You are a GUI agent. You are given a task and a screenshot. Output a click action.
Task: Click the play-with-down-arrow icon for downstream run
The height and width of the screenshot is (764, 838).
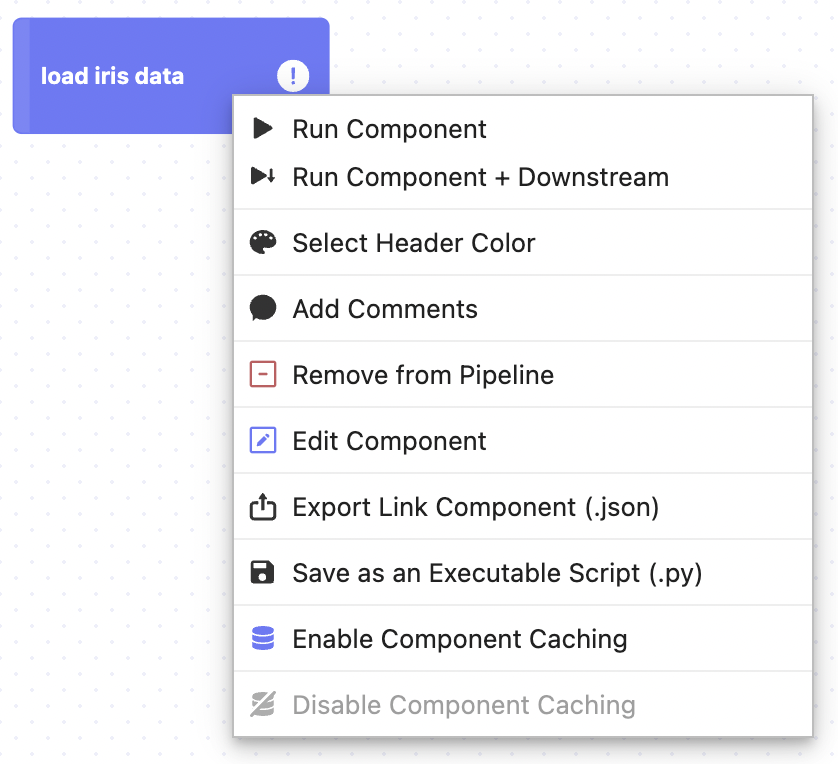click(x=262, y=177)
